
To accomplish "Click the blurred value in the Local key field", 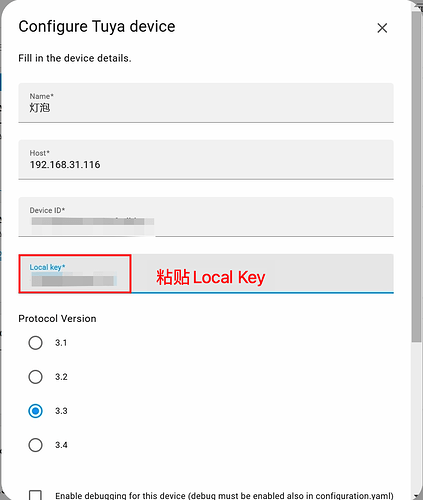I will pos(74,280).
